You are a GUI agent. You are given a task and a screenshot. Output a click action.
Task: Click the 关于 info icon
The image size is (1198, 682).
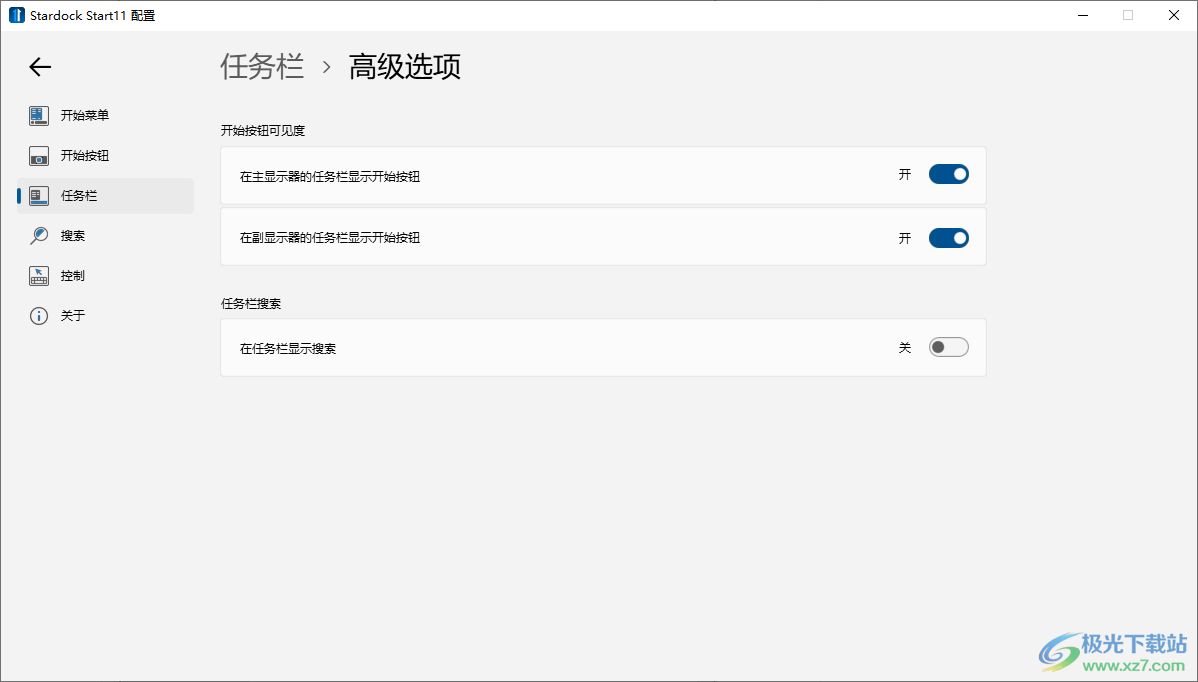click(x=39, y=316)
